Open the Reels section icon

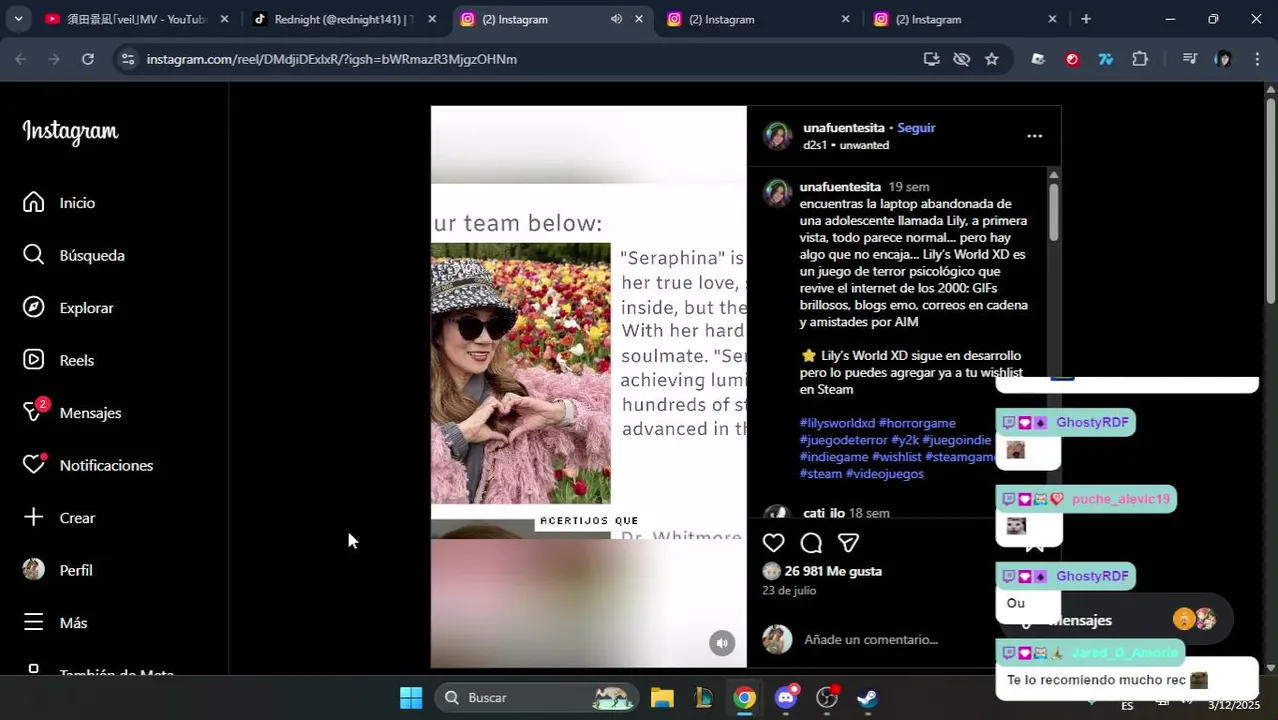[34, 360]
